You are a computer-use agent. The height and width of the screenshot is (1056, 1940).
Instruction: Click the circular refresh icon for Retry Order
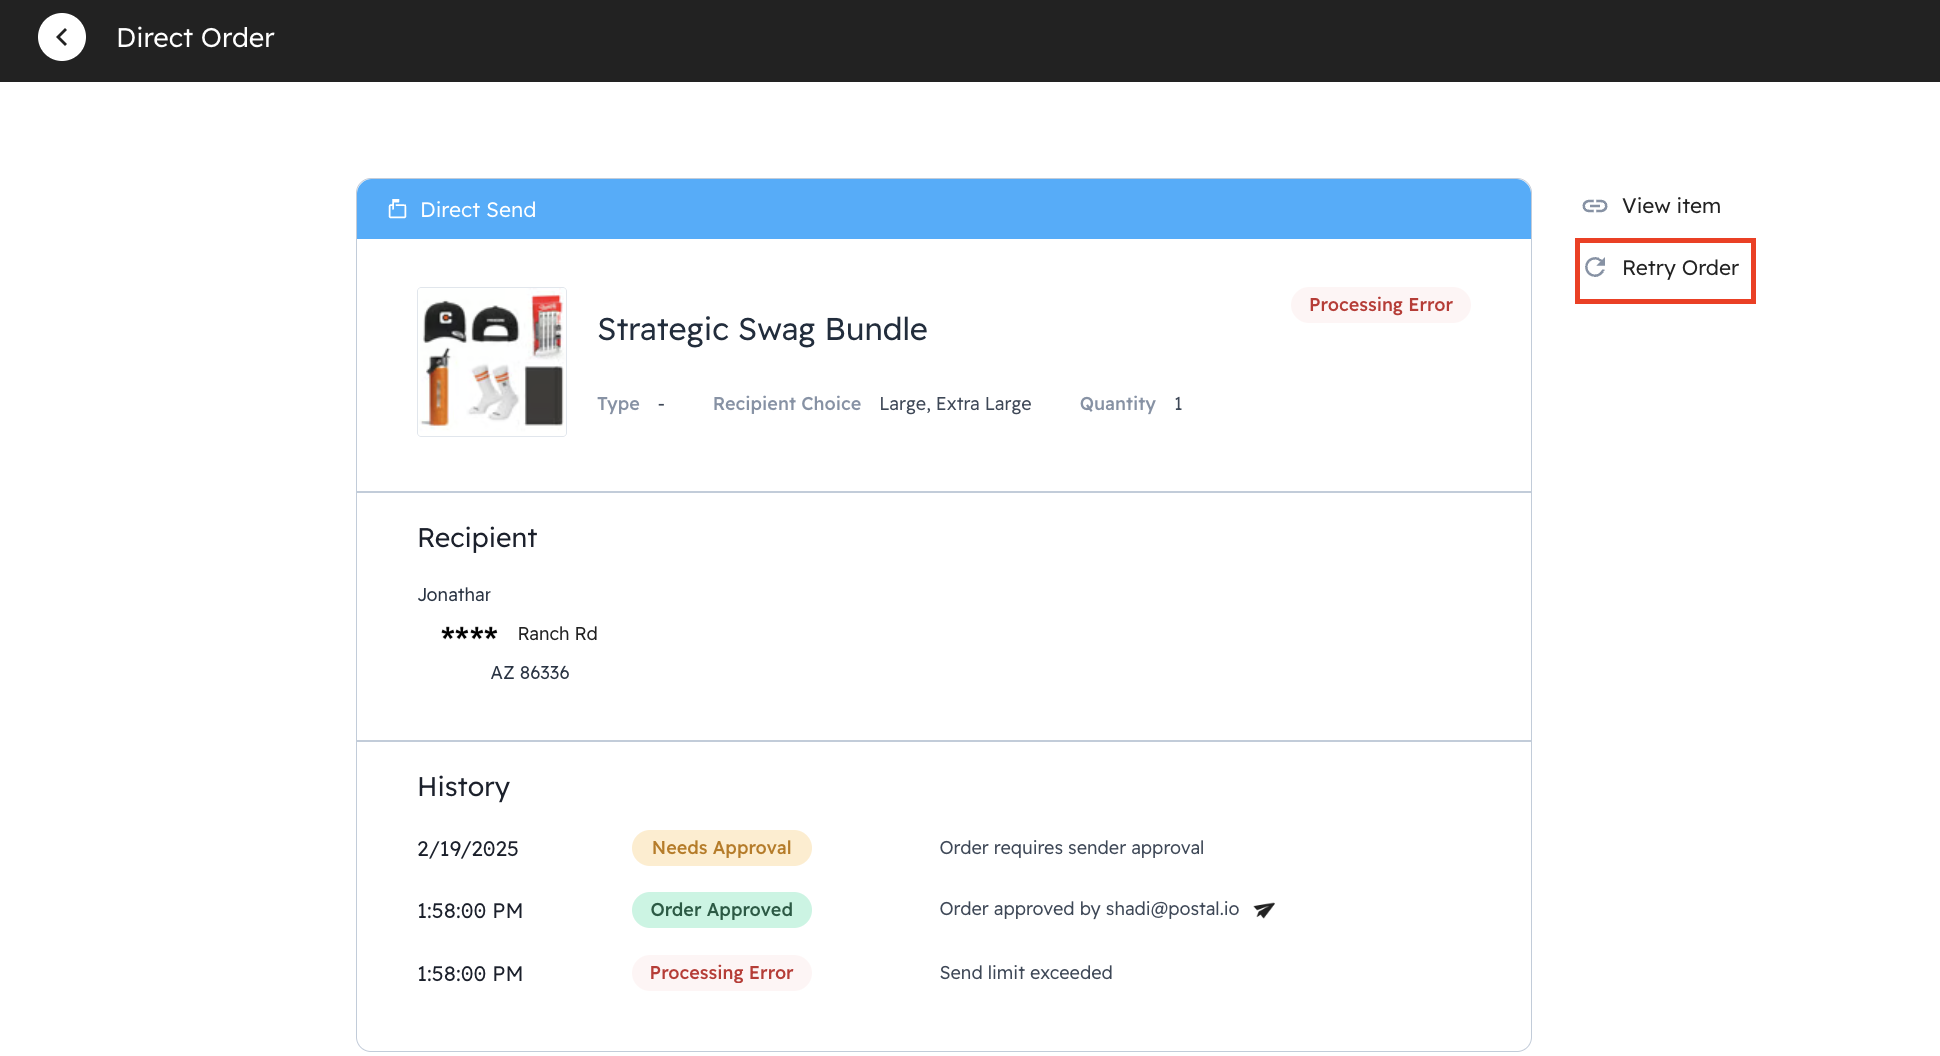tap(1595, 267)
